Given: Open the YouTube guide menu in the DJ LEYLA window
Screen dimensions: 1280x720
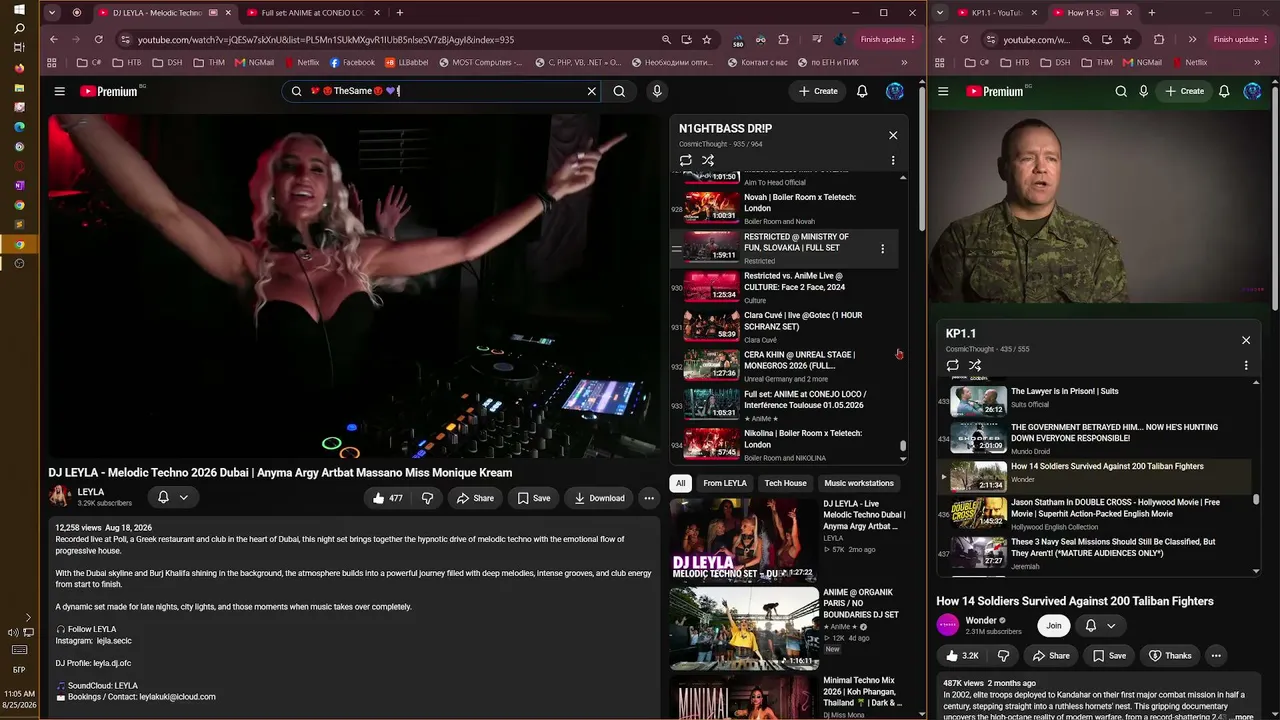Looking at the screenshot, I should [60, 91].
